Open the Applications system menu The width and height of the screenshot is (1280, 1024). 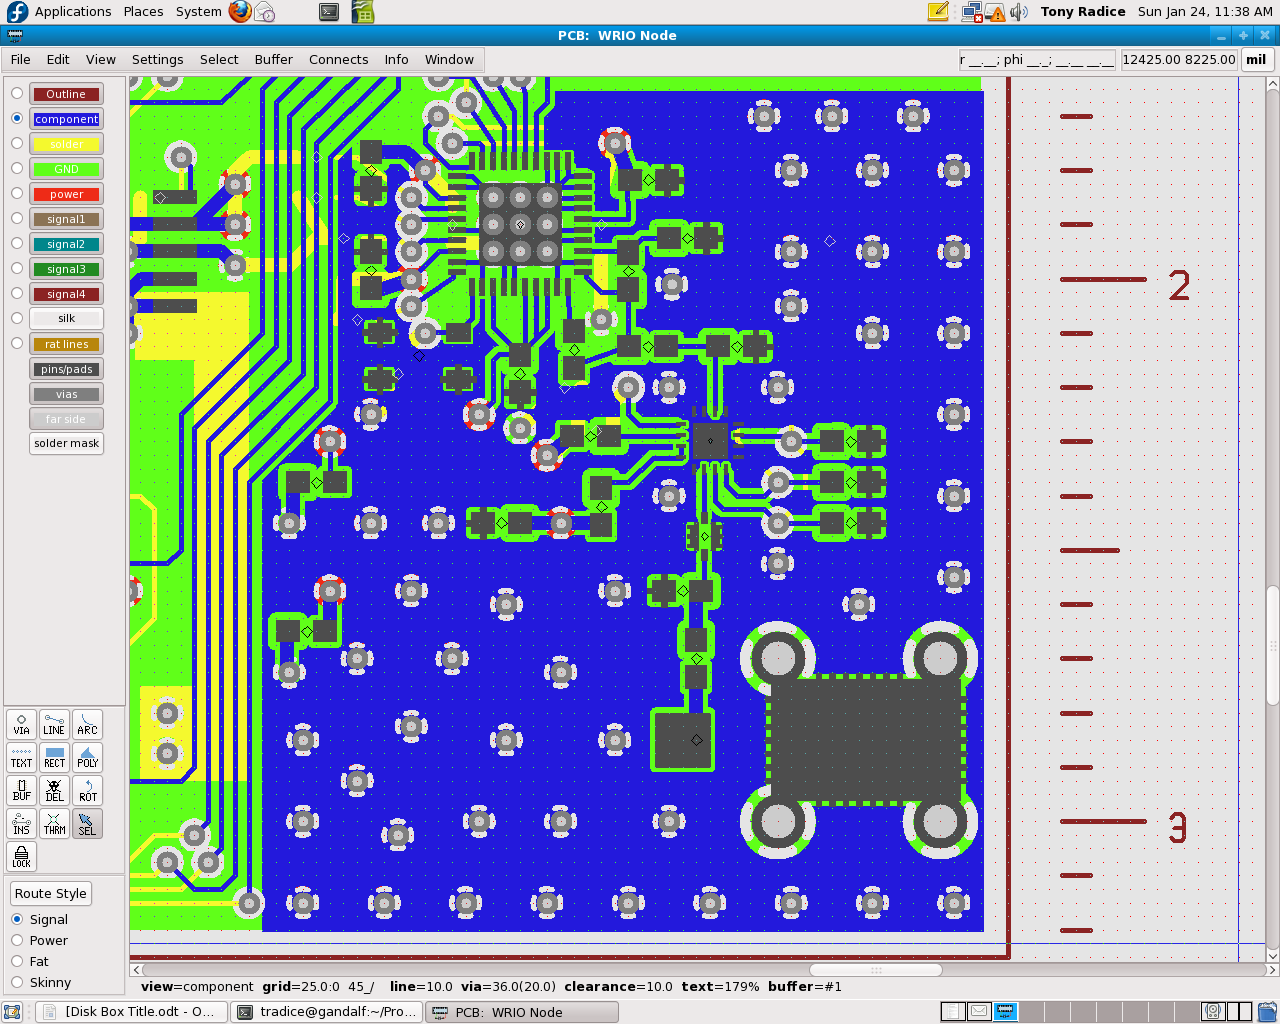click(72, 12)
